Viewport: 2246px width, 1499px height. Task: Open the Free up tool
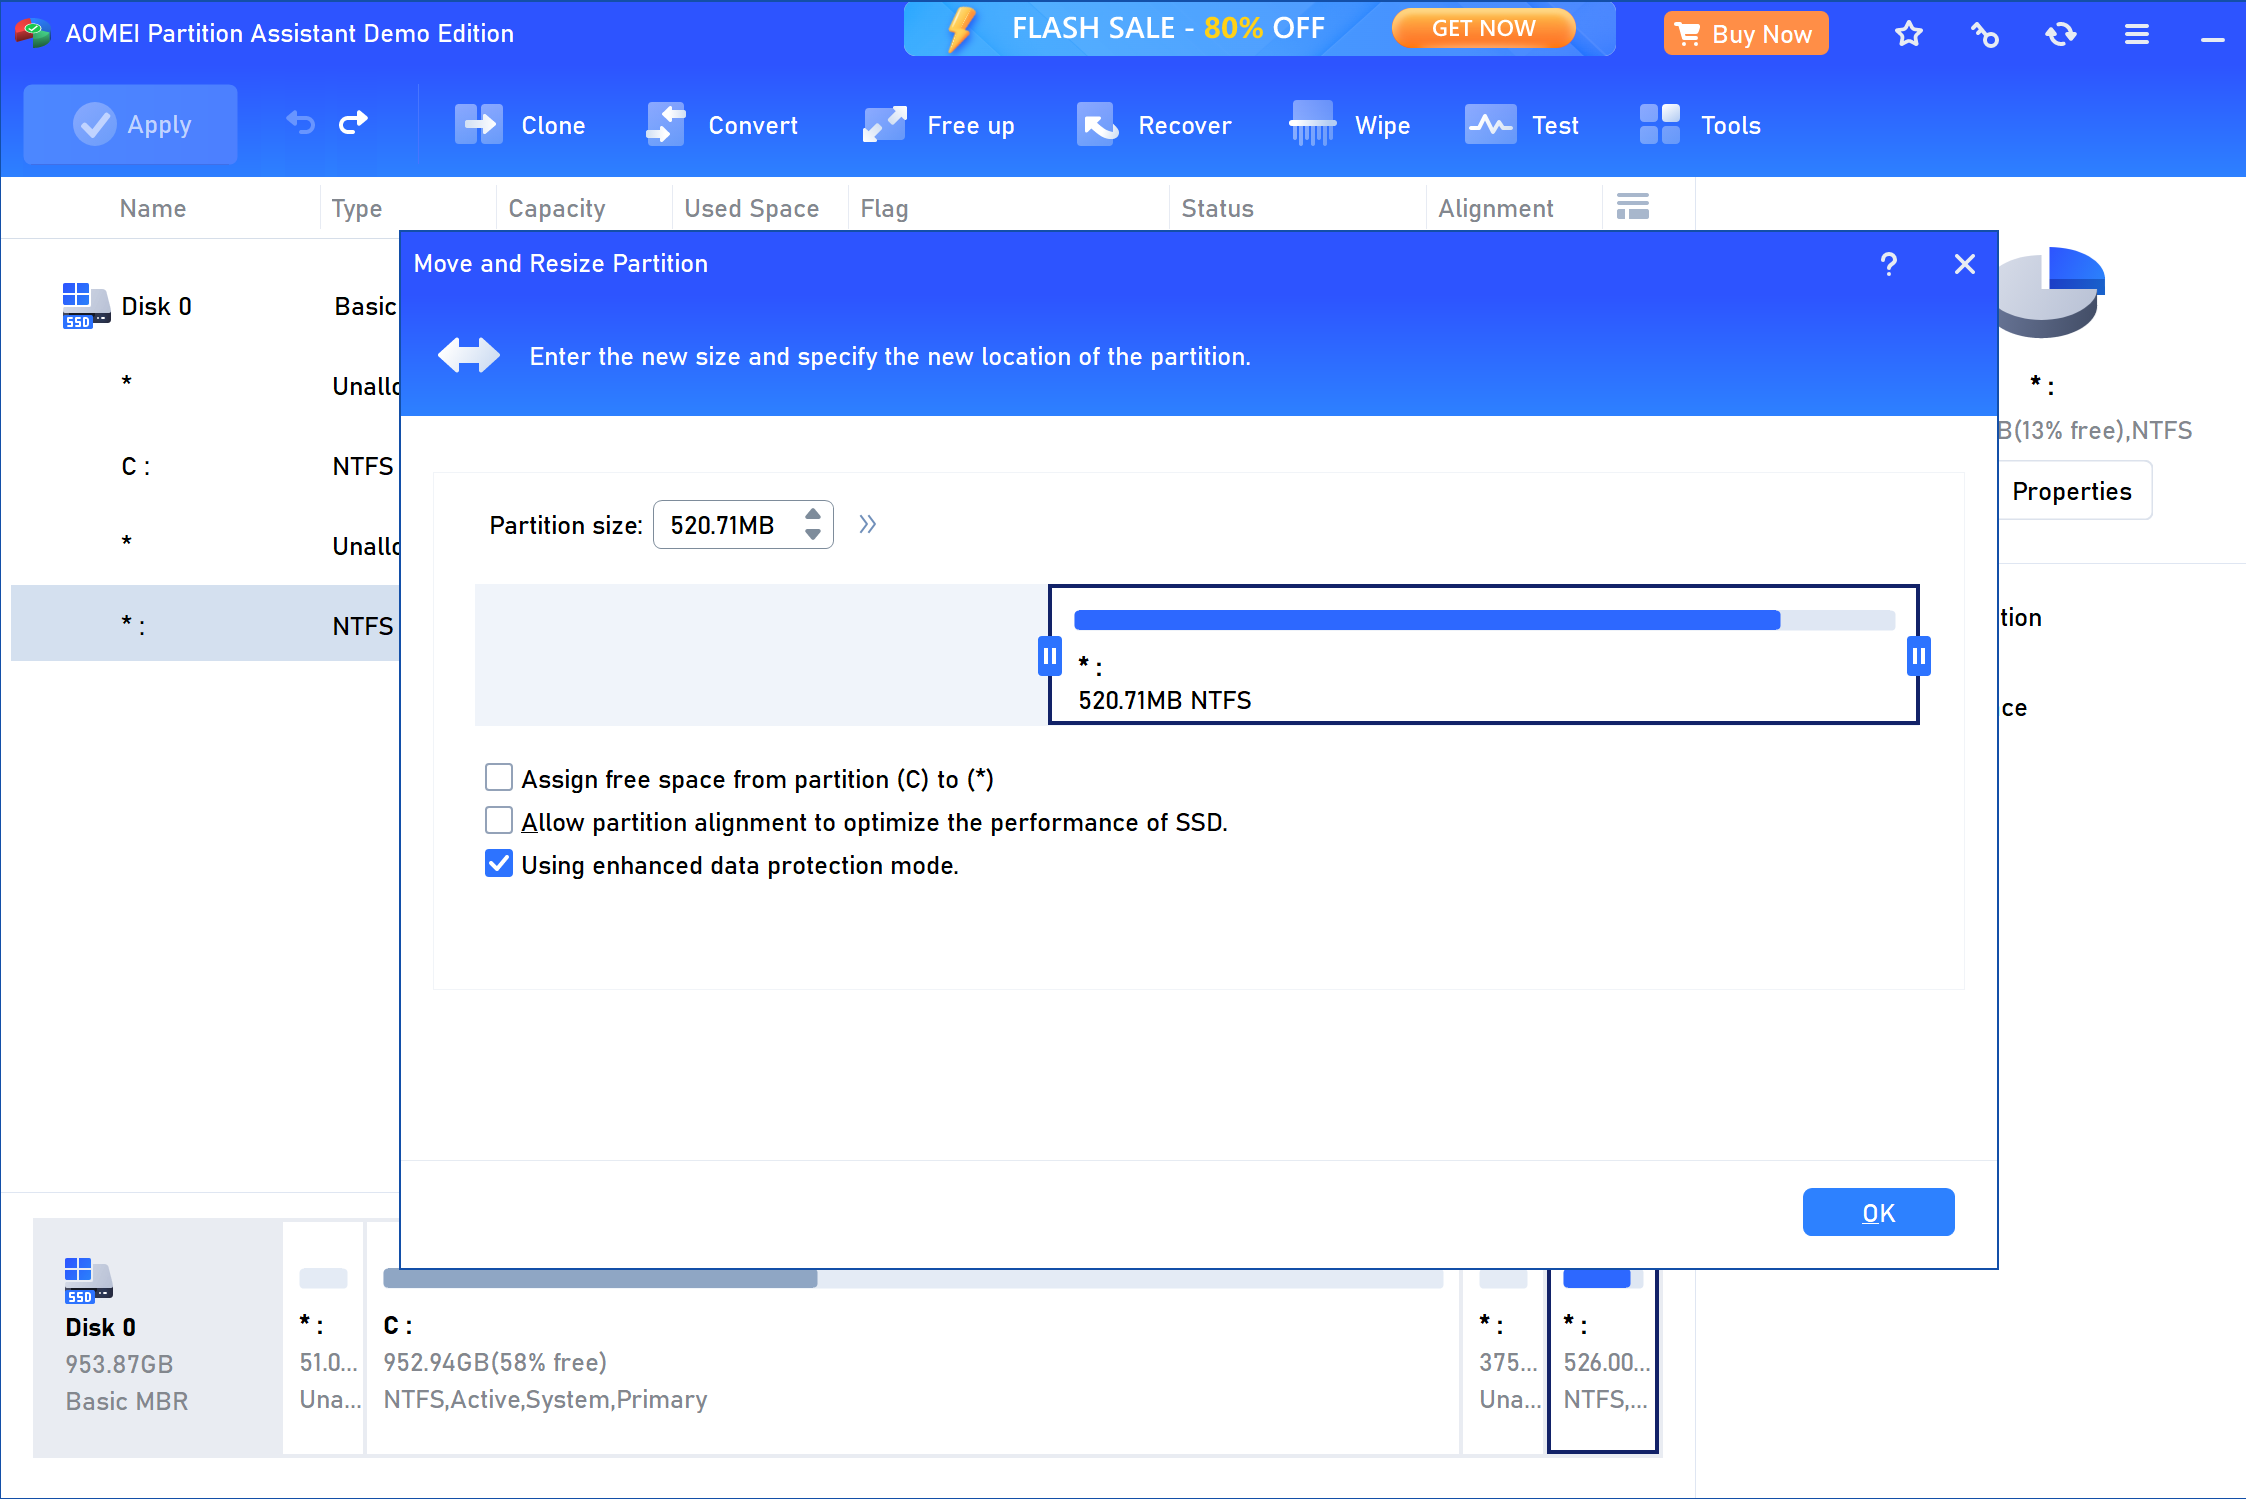click(x=938, y=125)
